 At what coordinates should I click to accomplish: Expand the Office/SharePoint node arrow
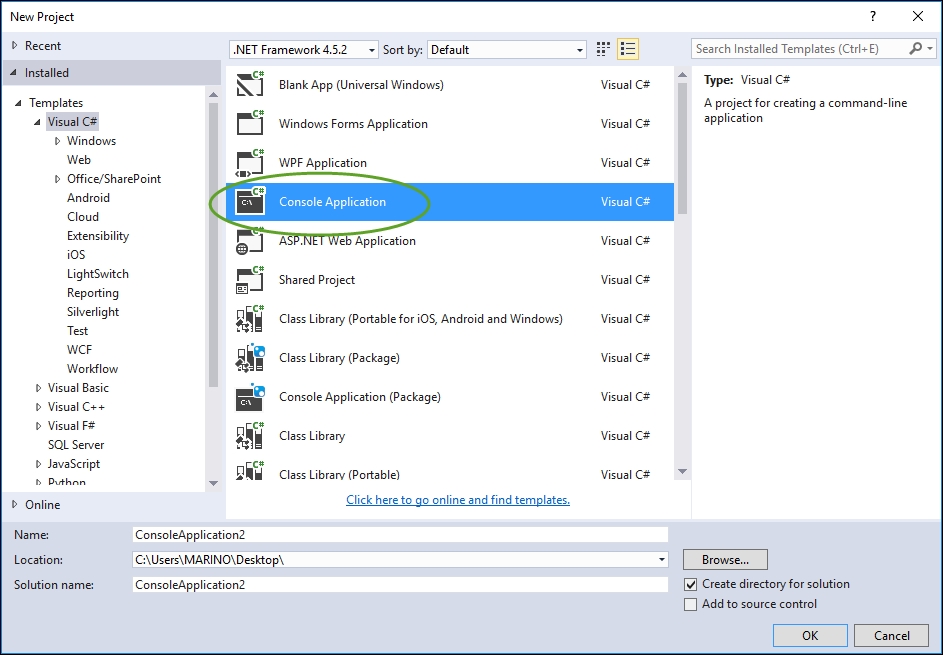coord(57,179)
